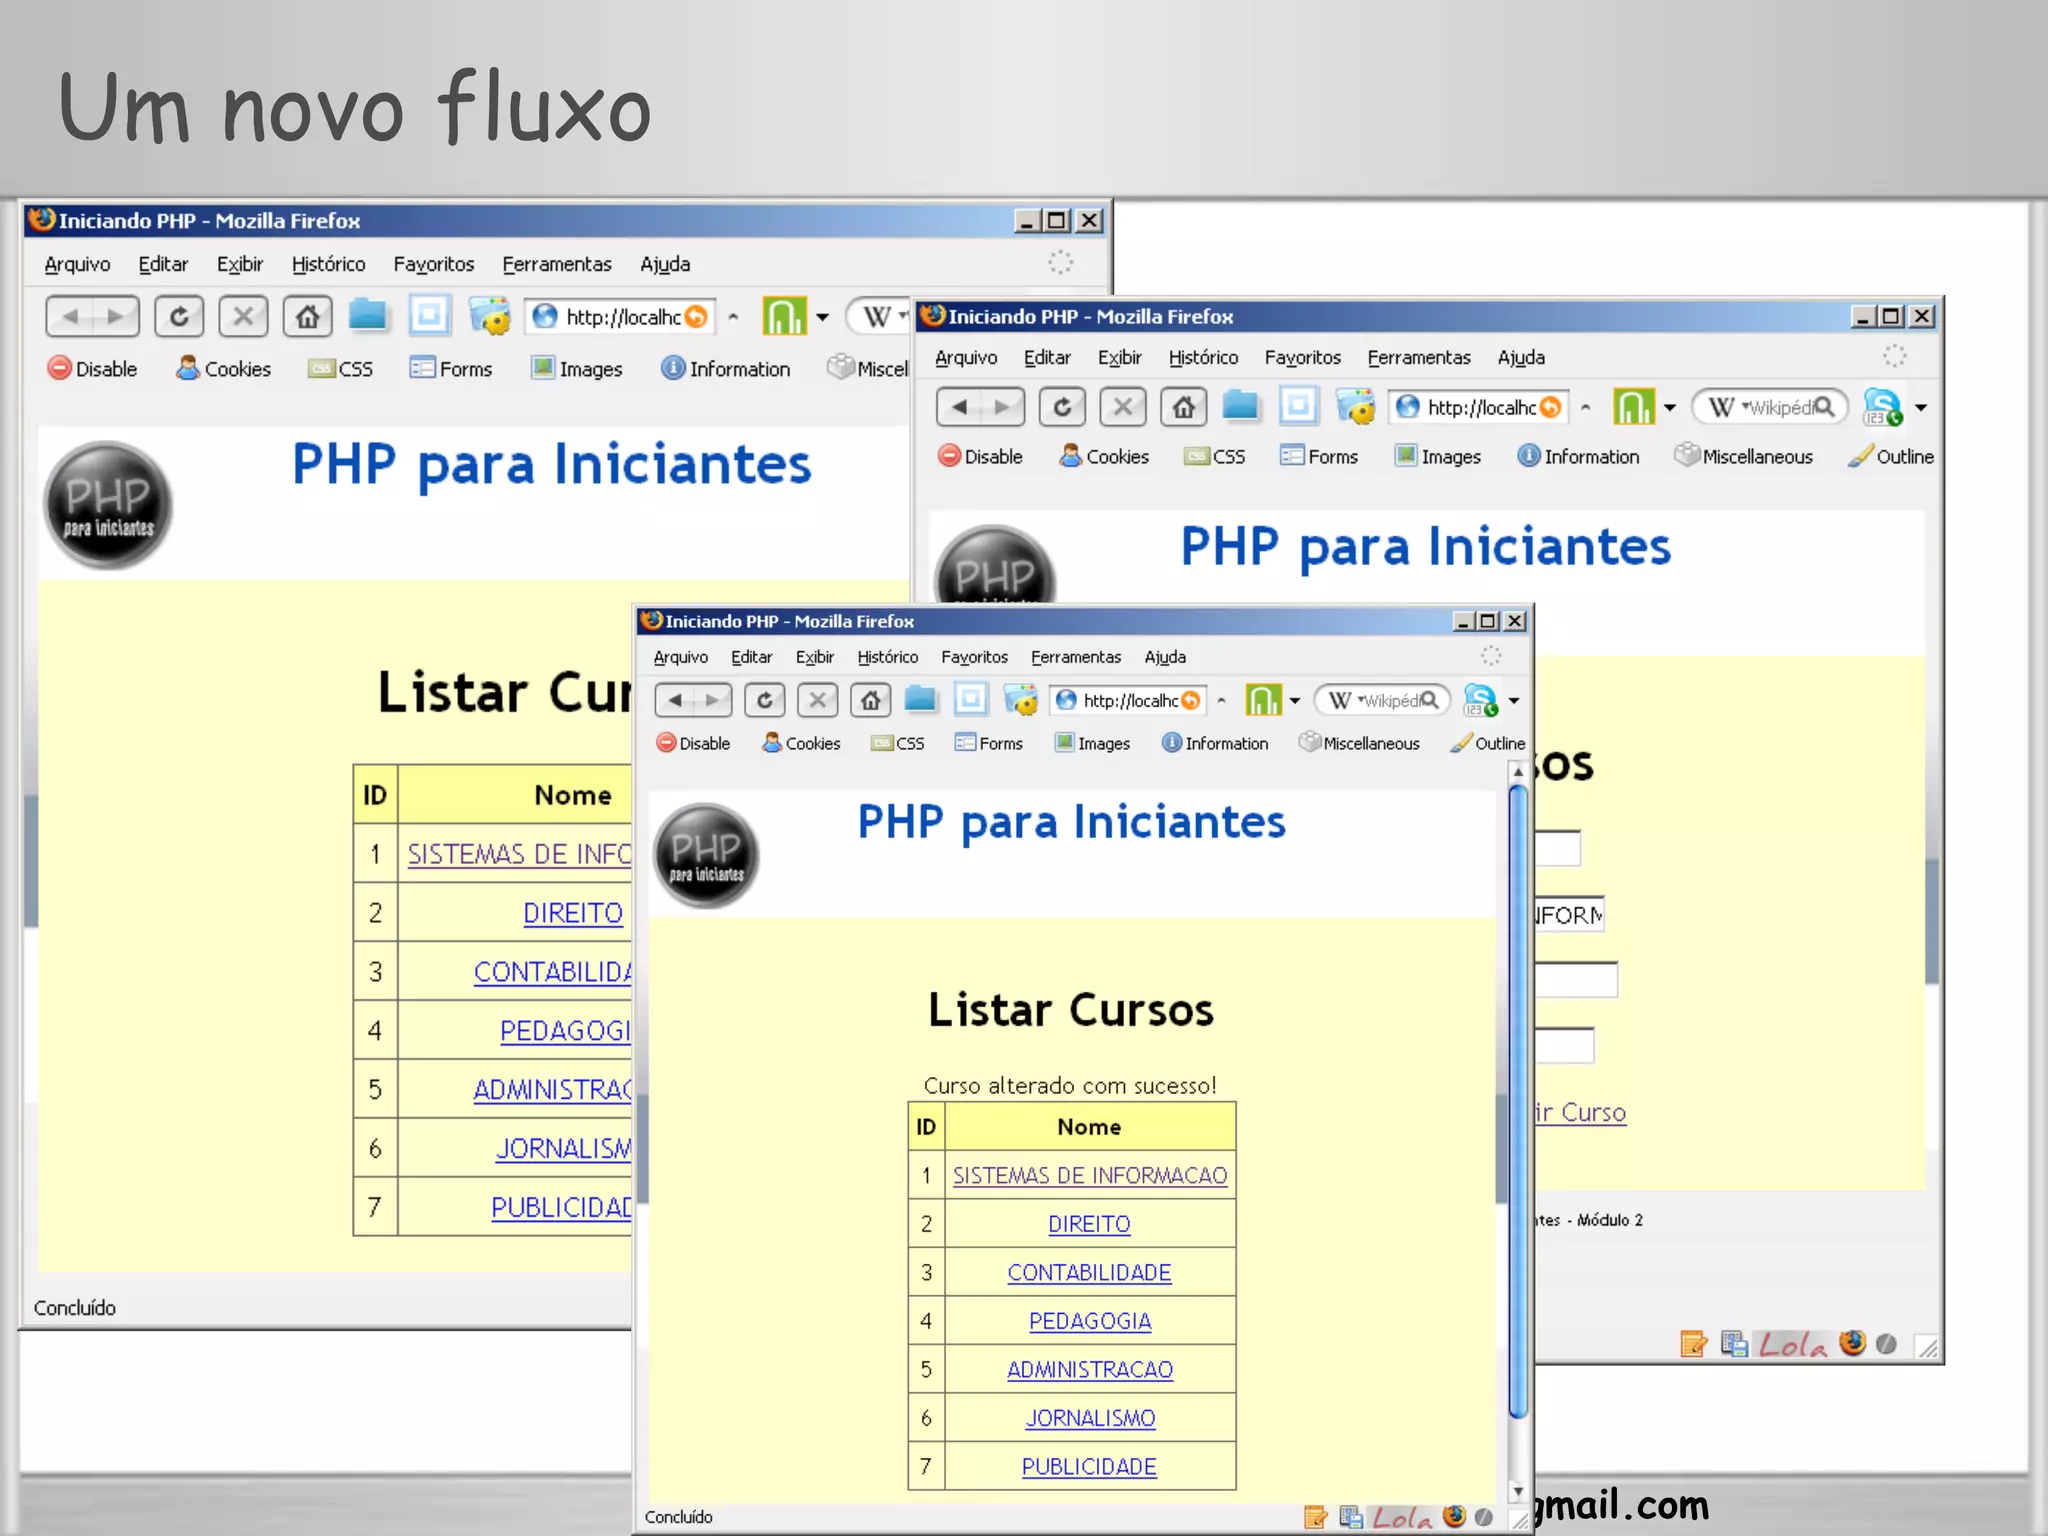Click the 'ir Curso' link in right back window
This screenshot has width=2048, height=1536.
[1581, 1112]
